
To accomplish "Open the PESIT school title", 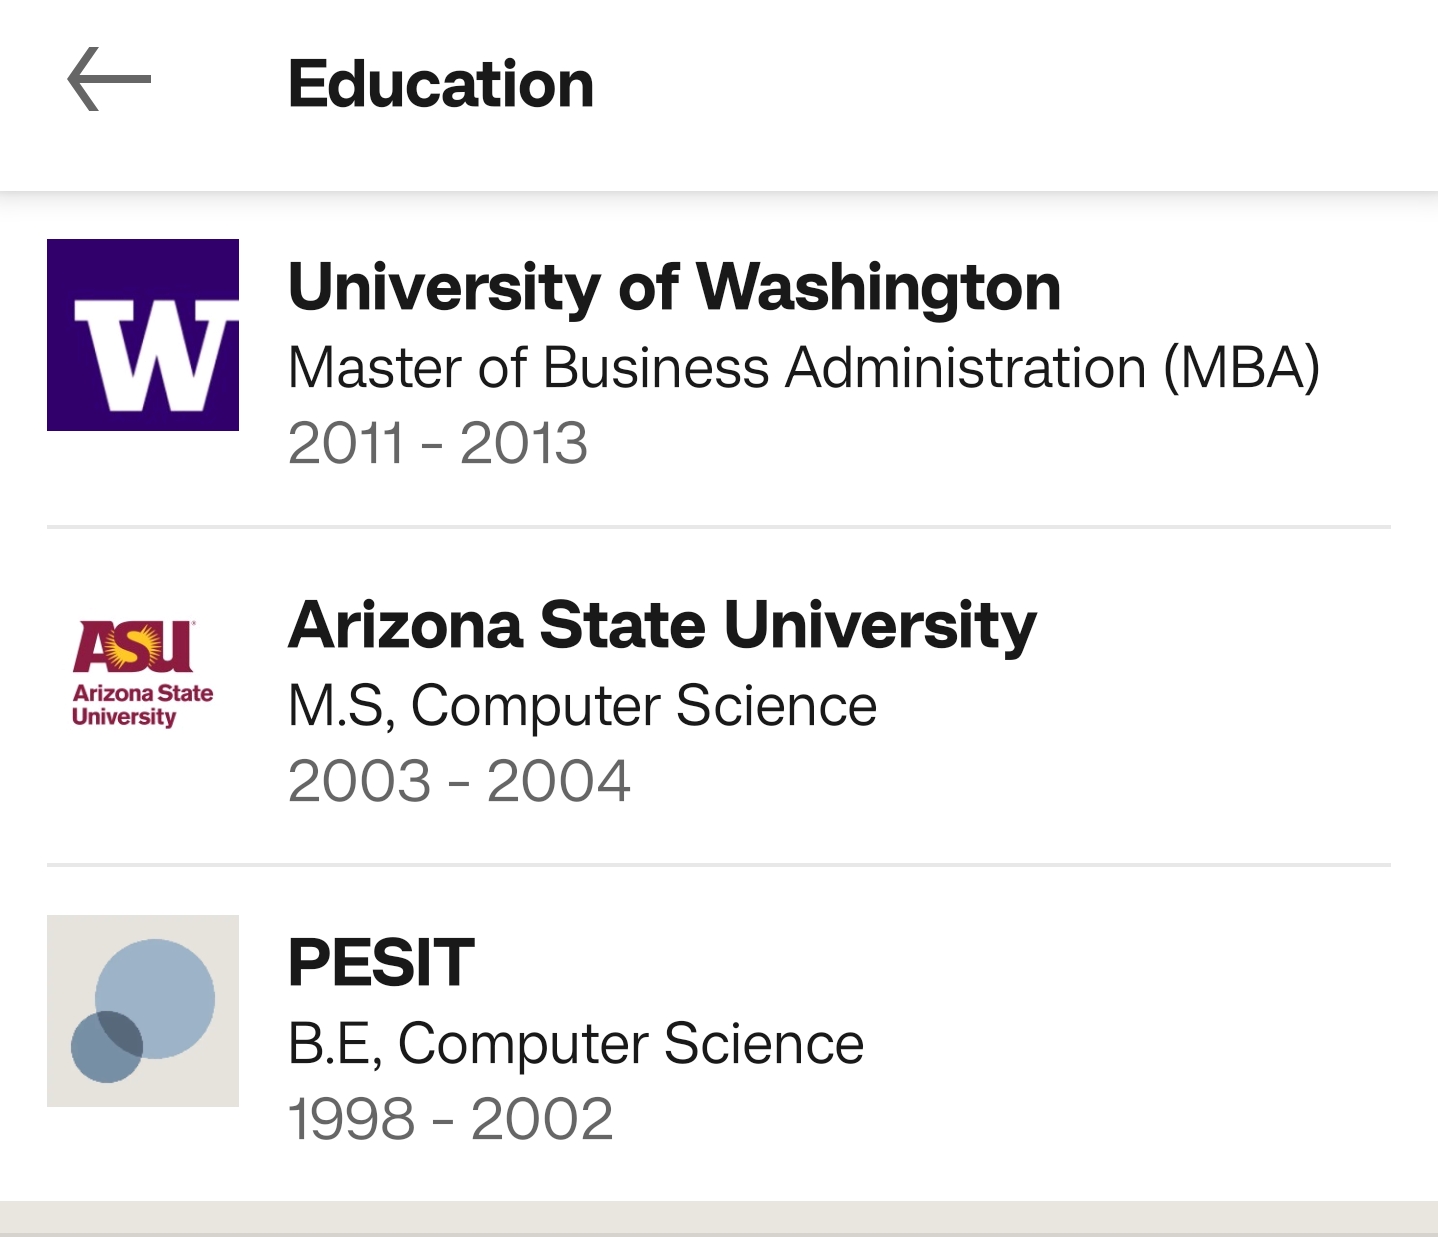I will tap(381, 963).
